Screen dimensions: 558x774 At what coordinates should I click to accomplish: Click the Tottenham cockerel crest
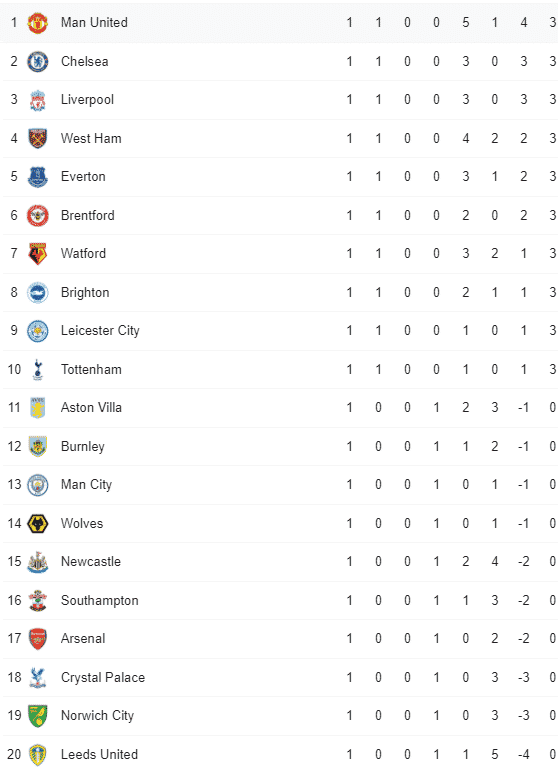pos(38,370)
